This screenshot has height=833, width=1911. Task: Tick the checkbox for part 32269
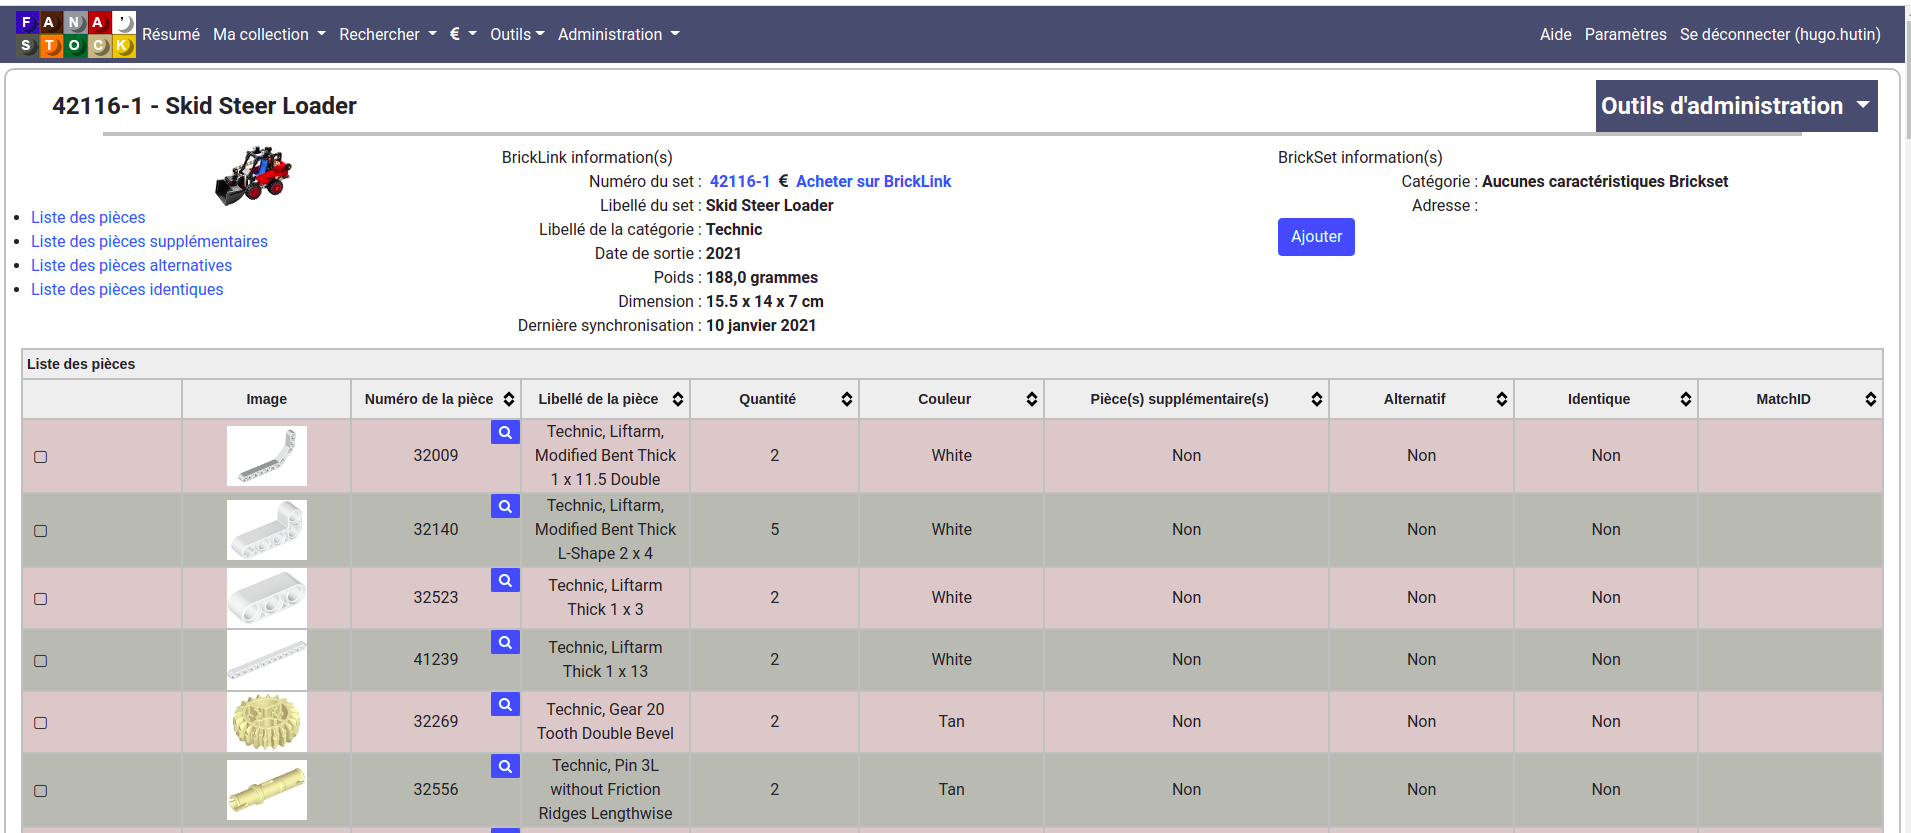click(41, 723)
